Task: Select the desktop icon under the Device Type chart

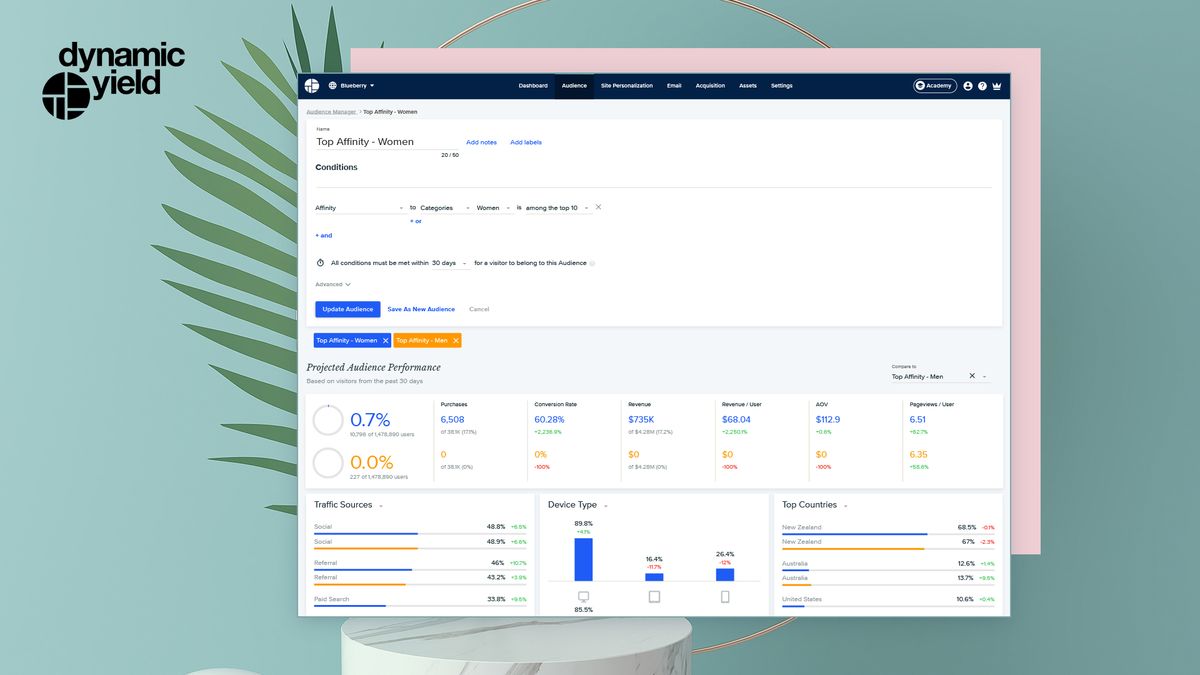Action: [583, 596]
